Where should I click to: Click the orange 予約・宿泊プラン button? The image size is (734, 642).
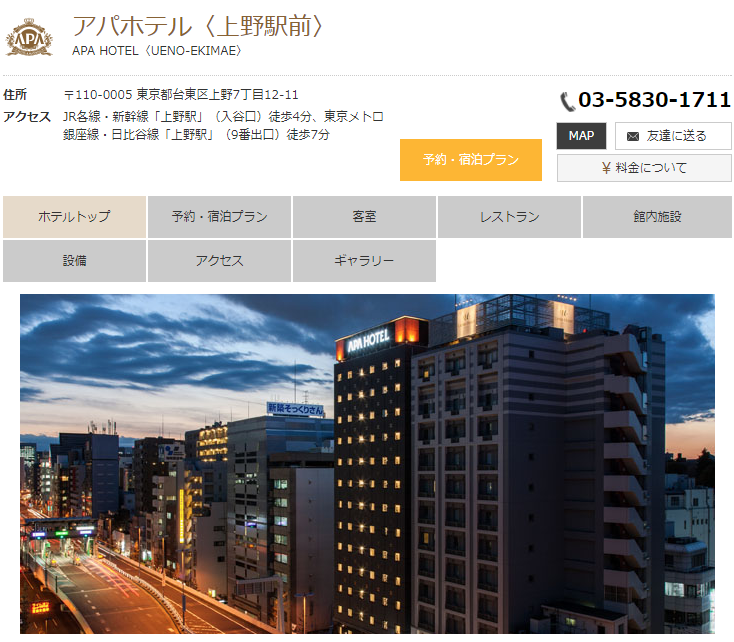coord(470,160)
